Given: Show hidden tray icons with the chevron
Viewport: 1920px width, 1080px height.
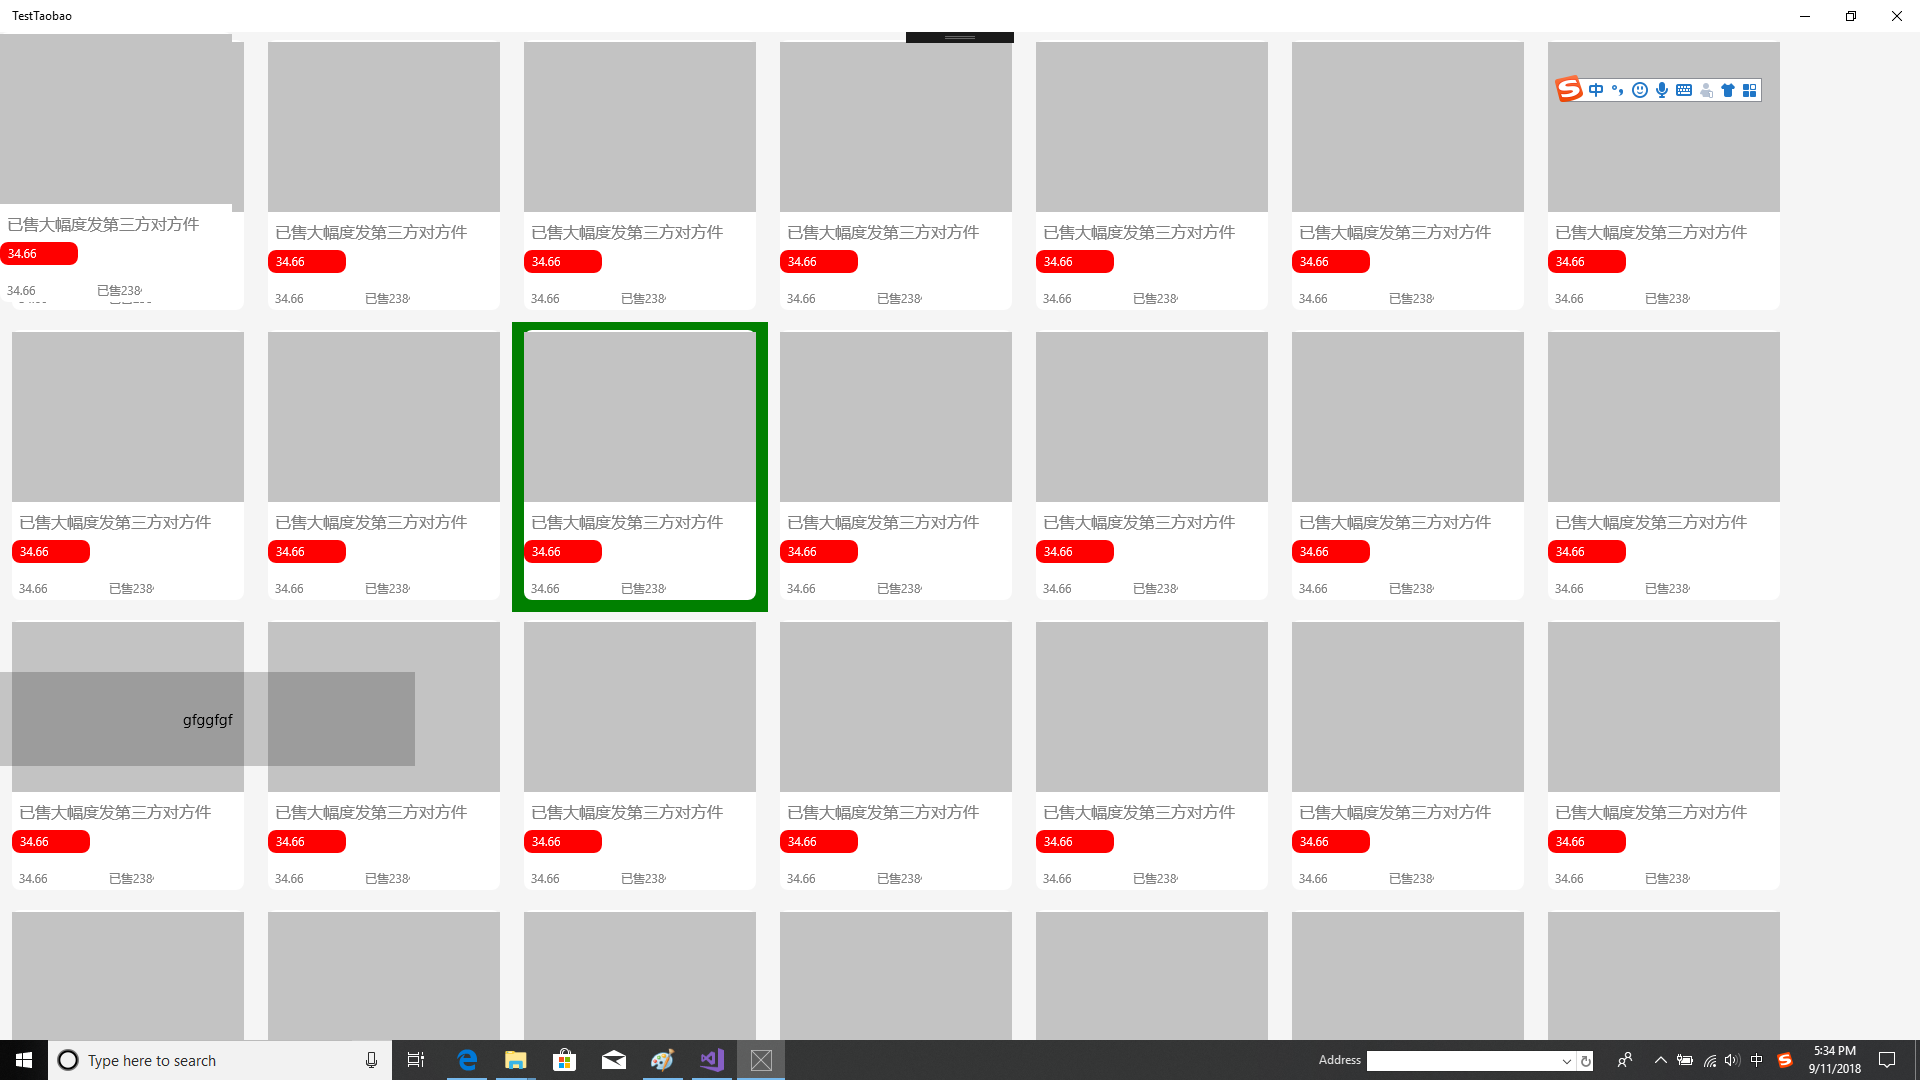Looking at the screenshot, I should [x=1661, y=1060].
